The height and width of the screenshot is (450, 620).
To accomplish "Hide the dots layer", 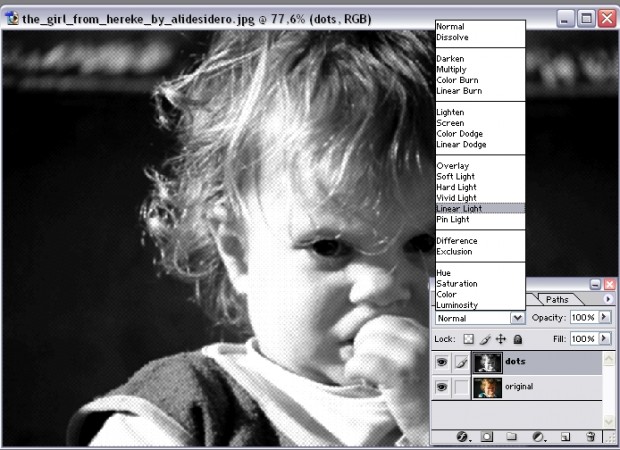I will [x=442, y=362].
